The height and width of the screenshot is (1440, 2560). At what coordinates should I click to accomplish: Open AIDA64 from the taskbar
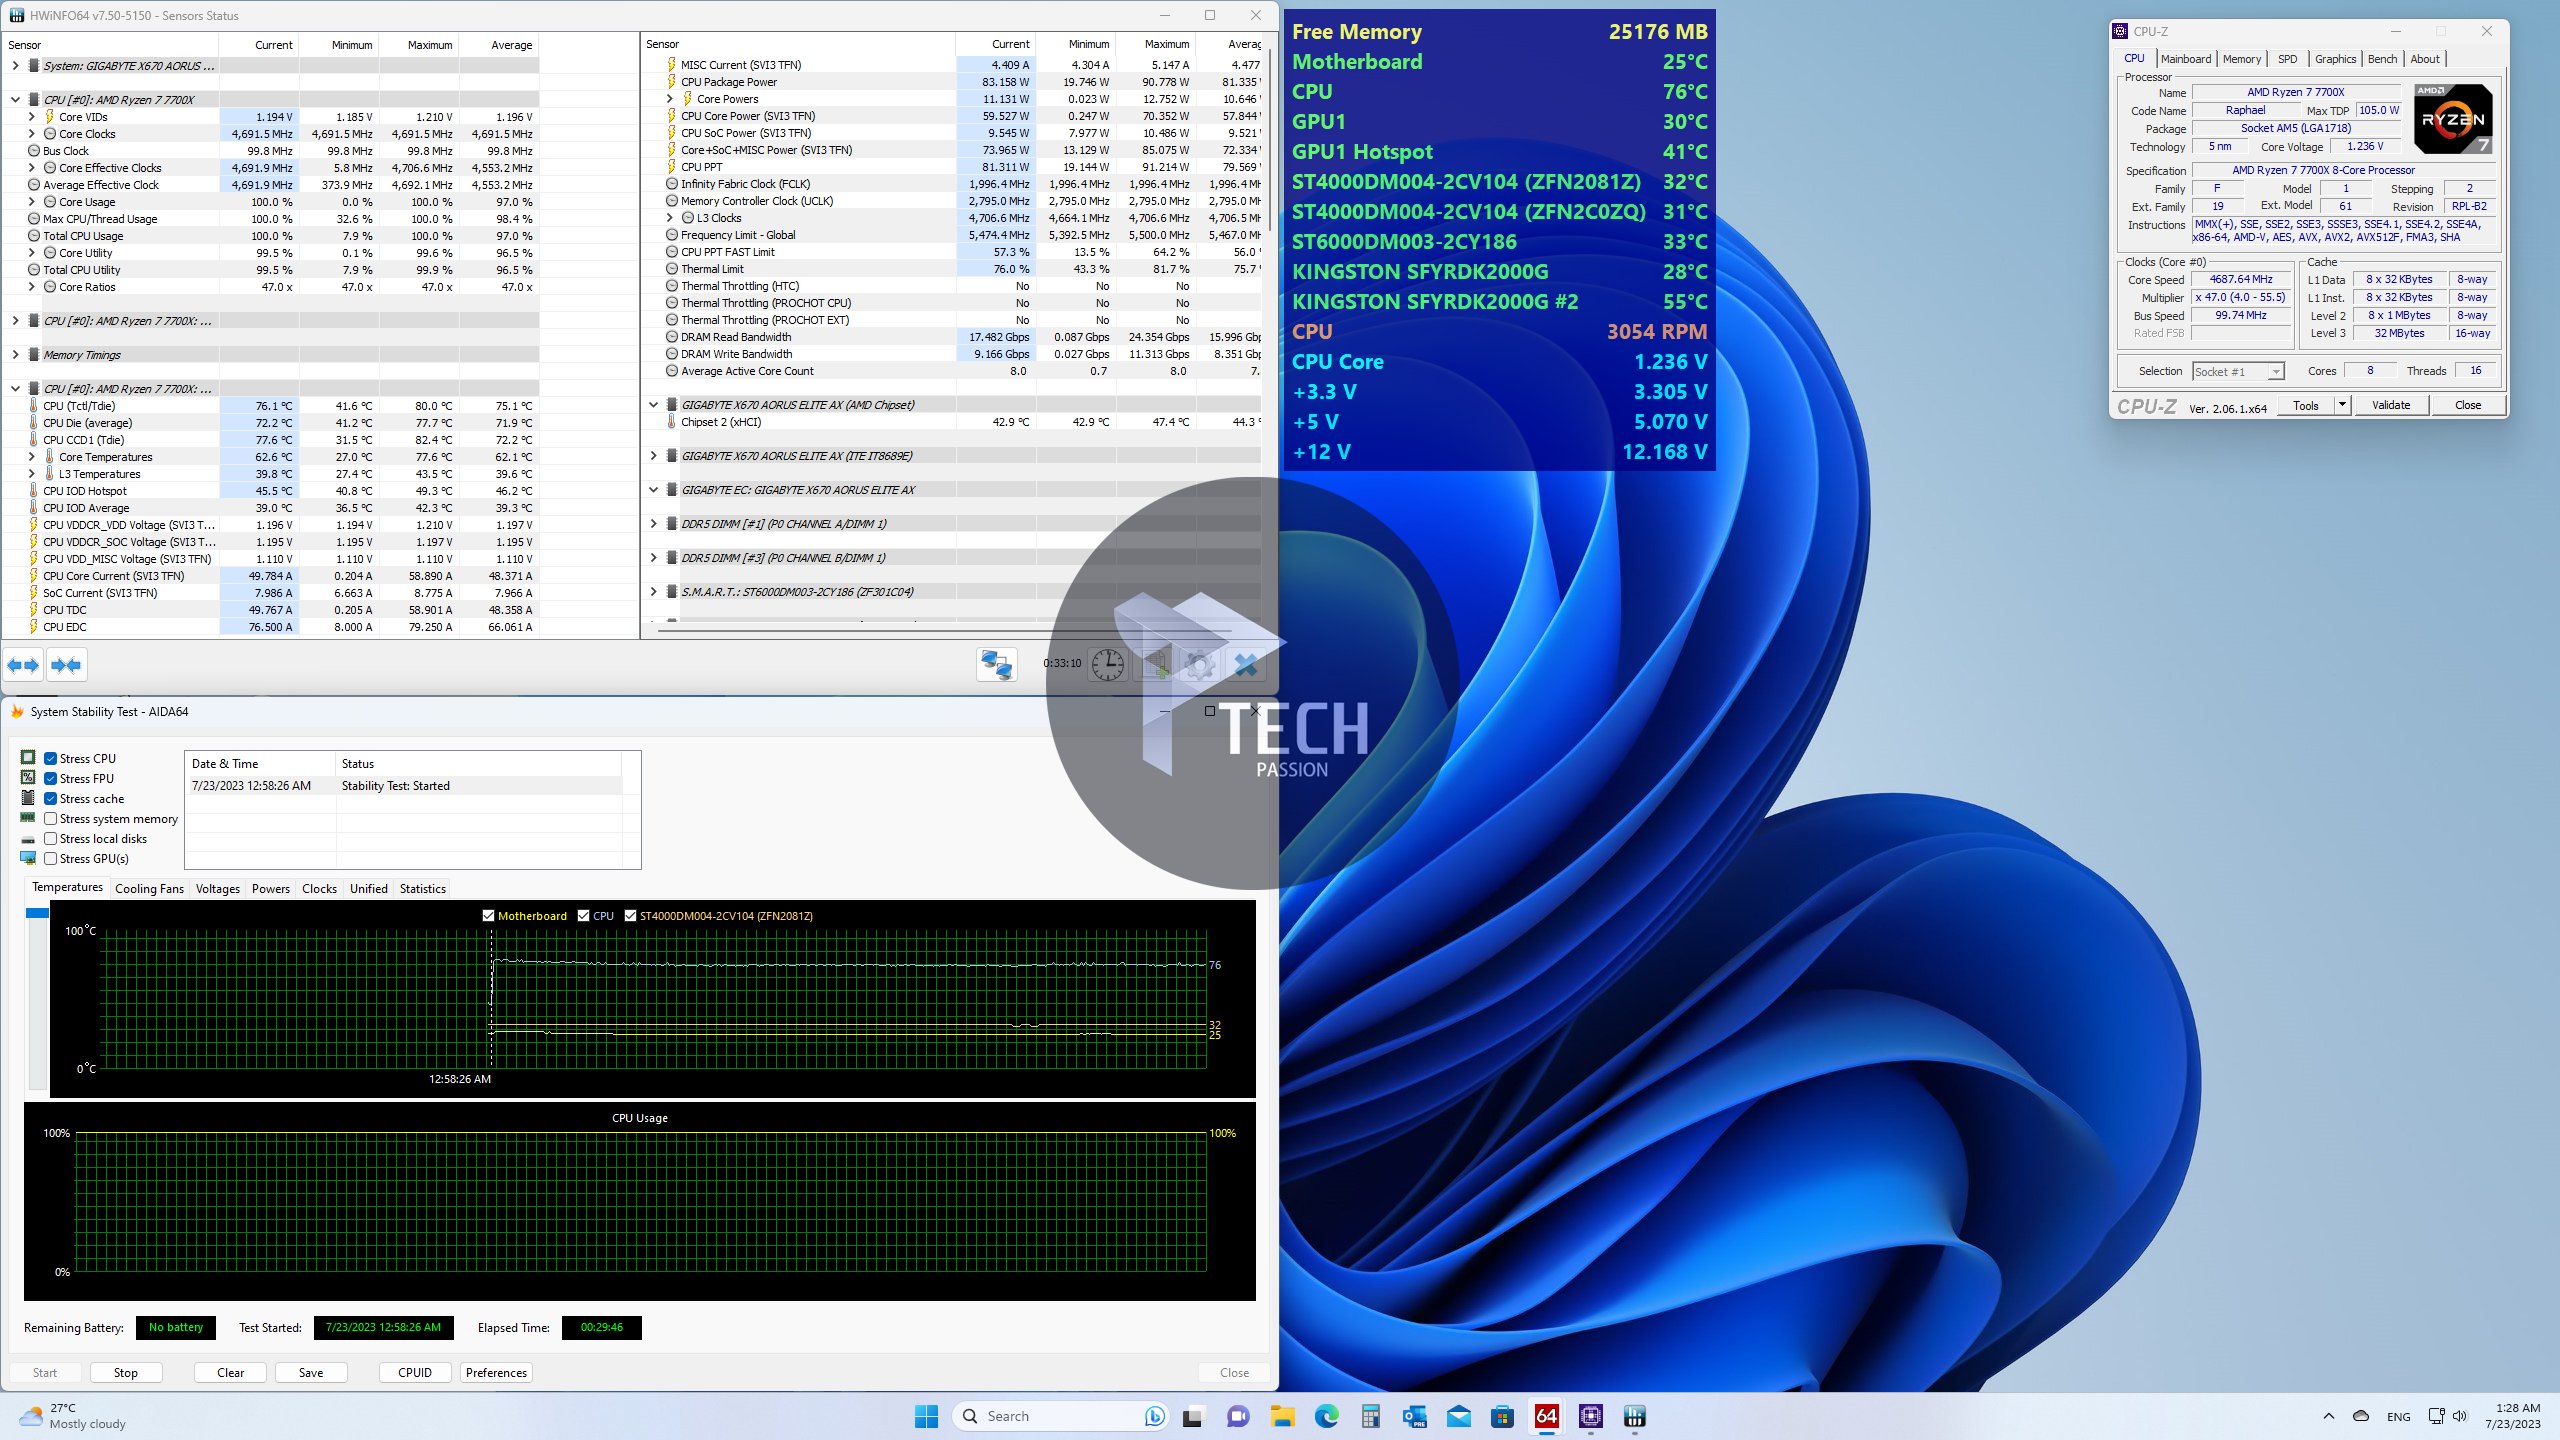click(x=1546, y=1416)
